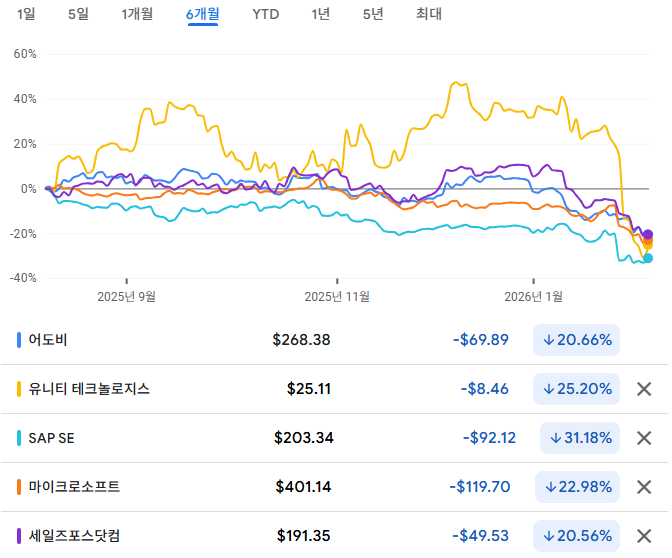Select the 최대 range tab
The height and width of the screenshot is (558, 672).
(429, 14)
